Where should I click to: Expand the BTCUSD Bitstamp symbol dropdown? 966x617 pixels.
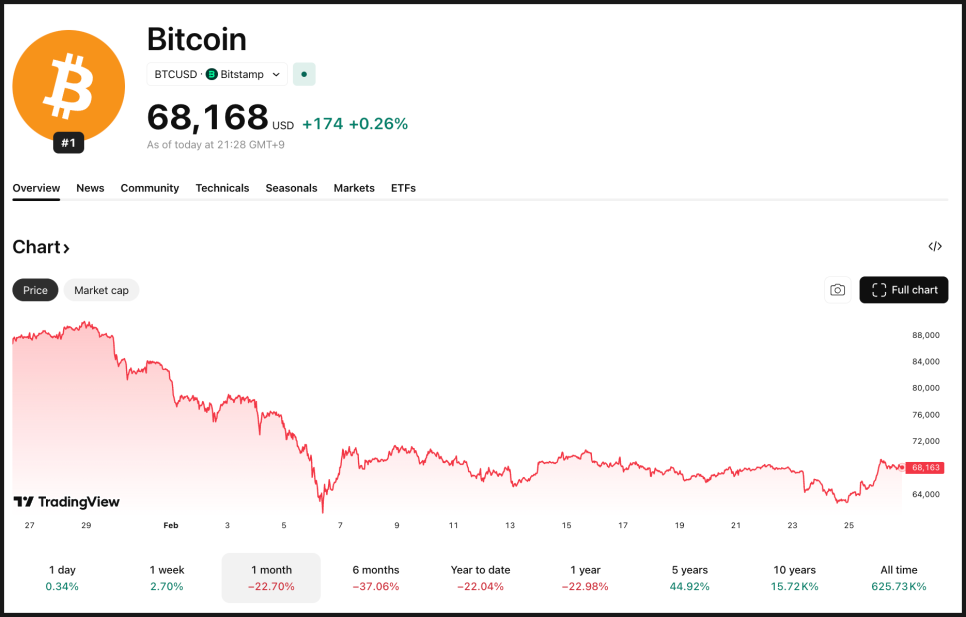coord(217,74)
